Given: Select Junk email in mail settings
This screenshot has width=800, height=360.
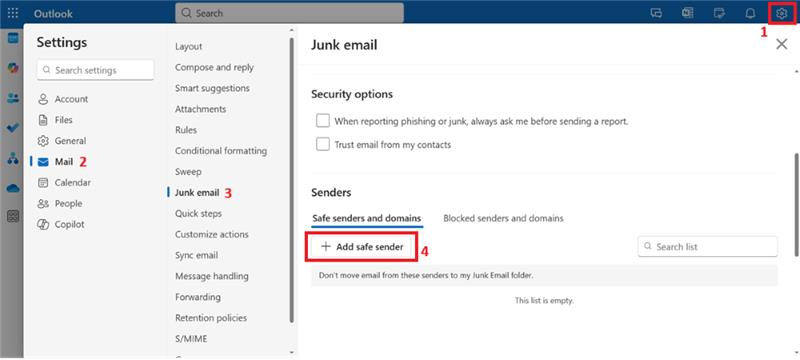Looking at the screenshot, I should (197, 193).
